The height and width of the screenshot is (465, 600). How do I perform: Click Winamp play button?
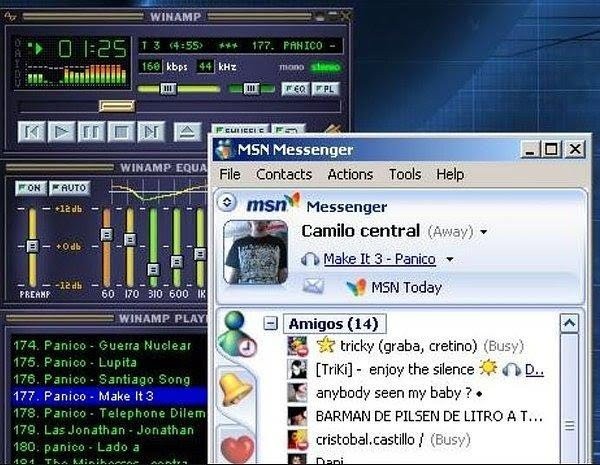pyautogui.click(x=61, y=132)
